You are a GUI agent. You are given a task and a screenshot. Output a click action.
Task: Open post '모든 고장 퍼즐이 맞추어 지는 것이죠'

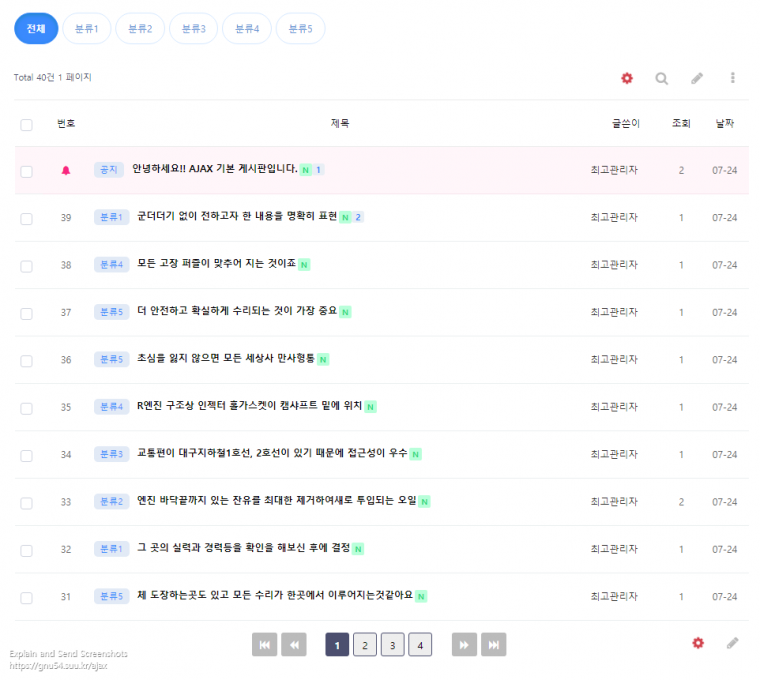pyautogui.click(x=217, y=263)
